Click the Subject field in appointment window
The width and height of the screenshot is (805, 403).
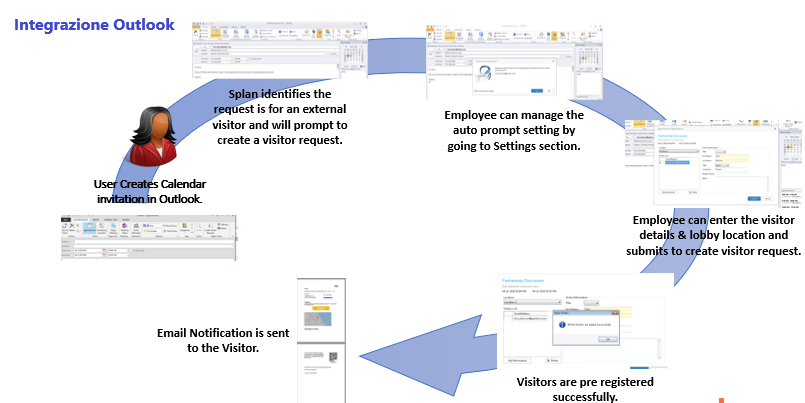click(153, 241)
